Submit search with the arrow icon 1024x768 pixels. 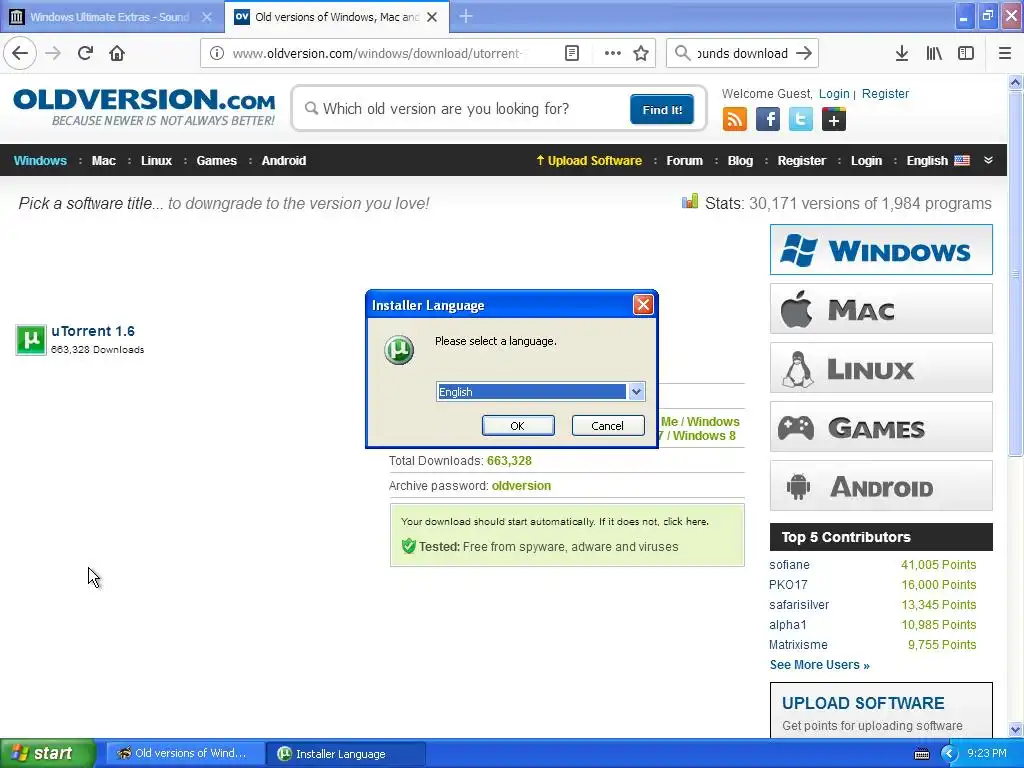(805, 53)
